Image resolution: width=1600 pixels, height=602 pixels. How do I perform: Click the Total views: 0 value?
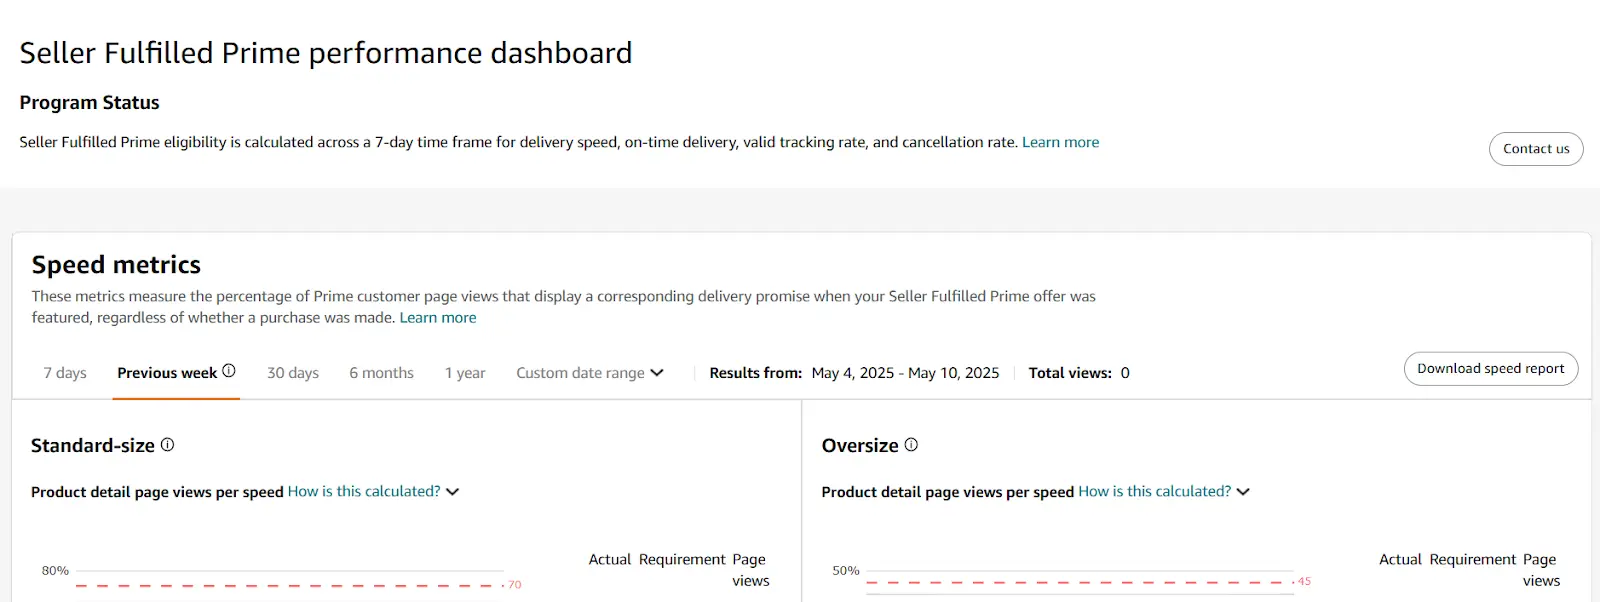1125,373
